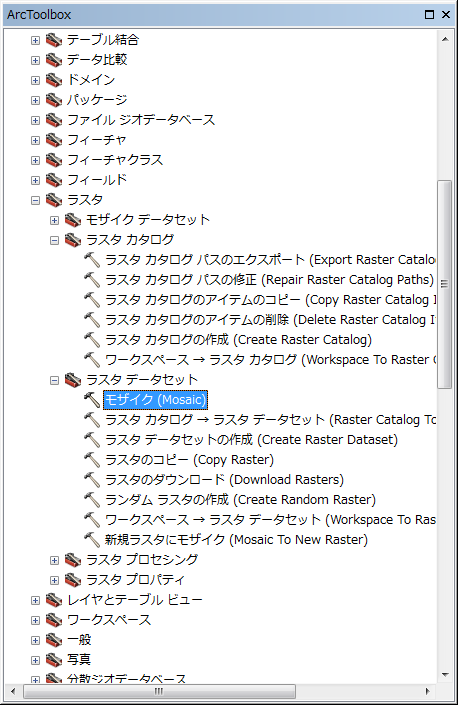
Task: Click hammer icon of Copy Raster Catalog Items
Action: [92, 300]
